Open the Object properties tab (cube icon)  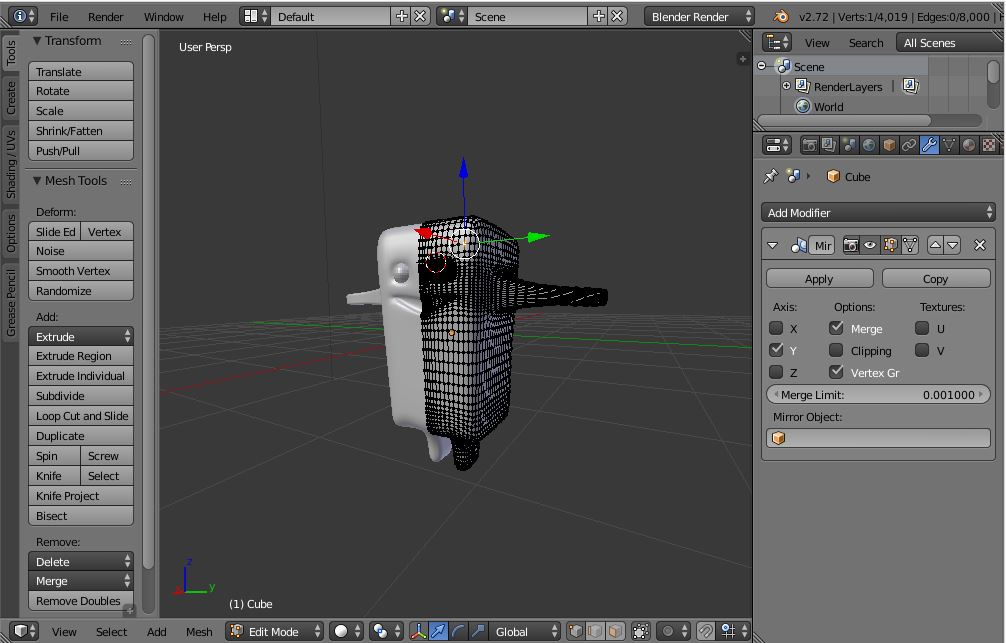889,145
